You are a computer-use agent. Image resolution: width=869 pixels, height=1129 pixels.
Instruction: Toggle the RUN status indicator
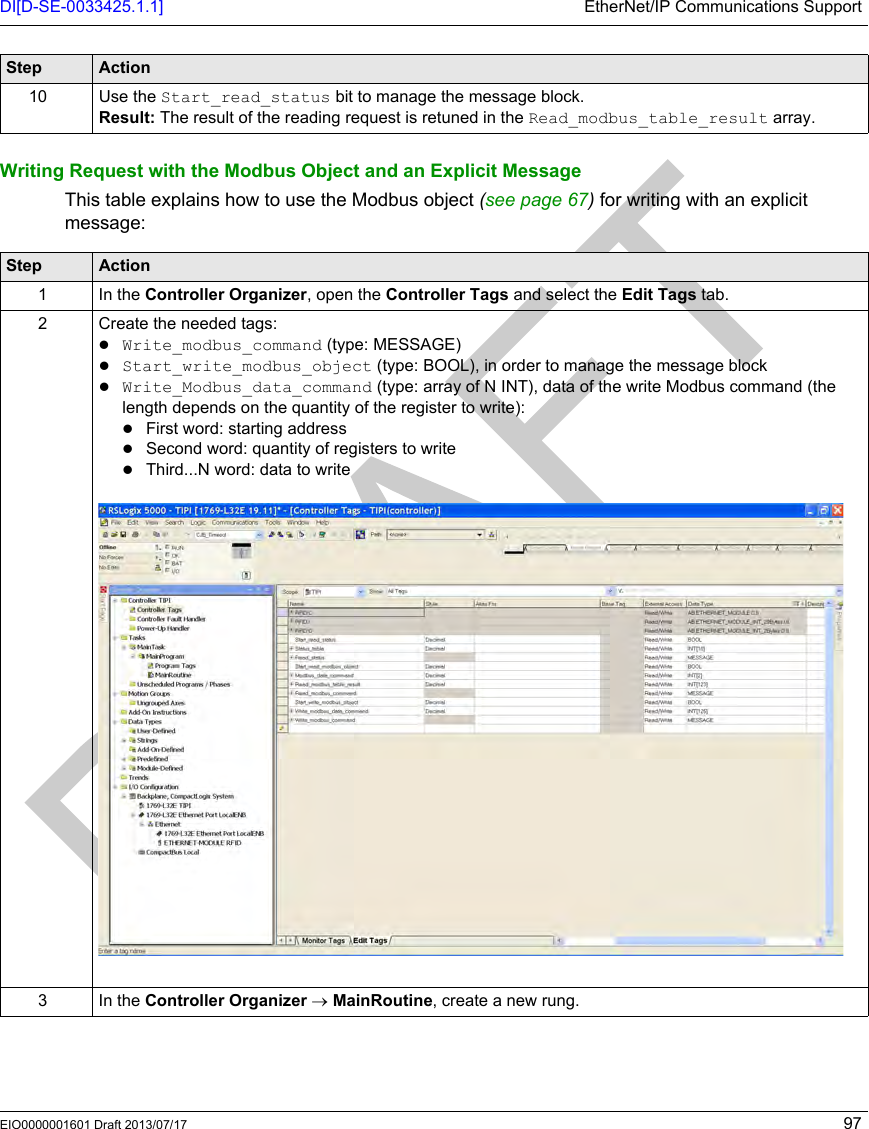tap(174, 548)
